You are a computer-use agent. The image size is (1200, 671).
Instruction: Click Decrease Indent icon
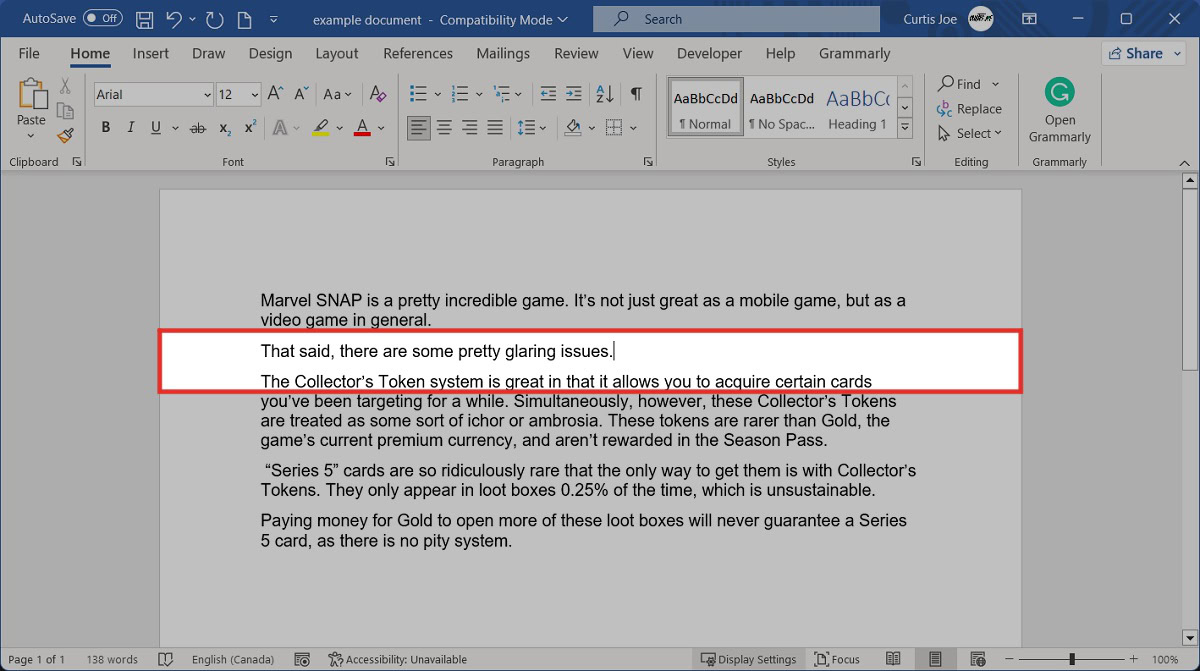(x=548, y=94)
